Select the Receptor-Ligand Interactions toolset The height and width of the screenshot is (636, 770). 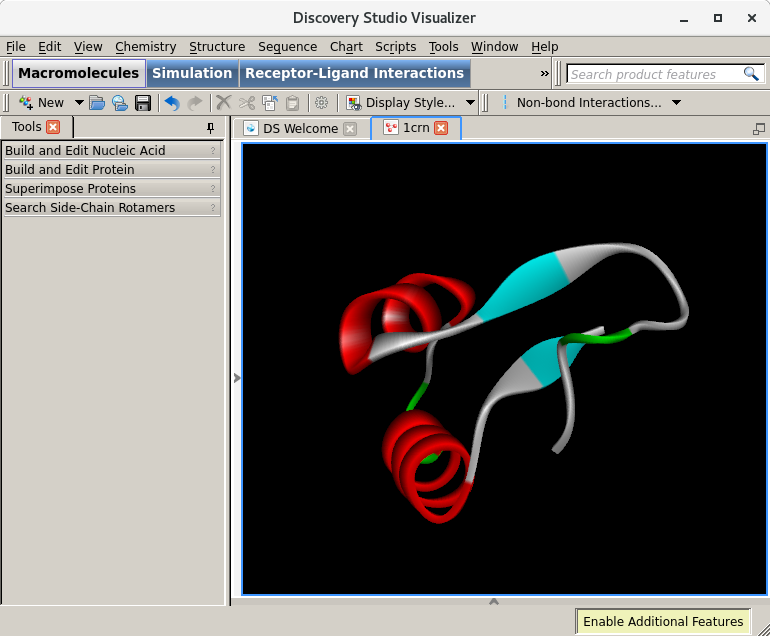354,73
